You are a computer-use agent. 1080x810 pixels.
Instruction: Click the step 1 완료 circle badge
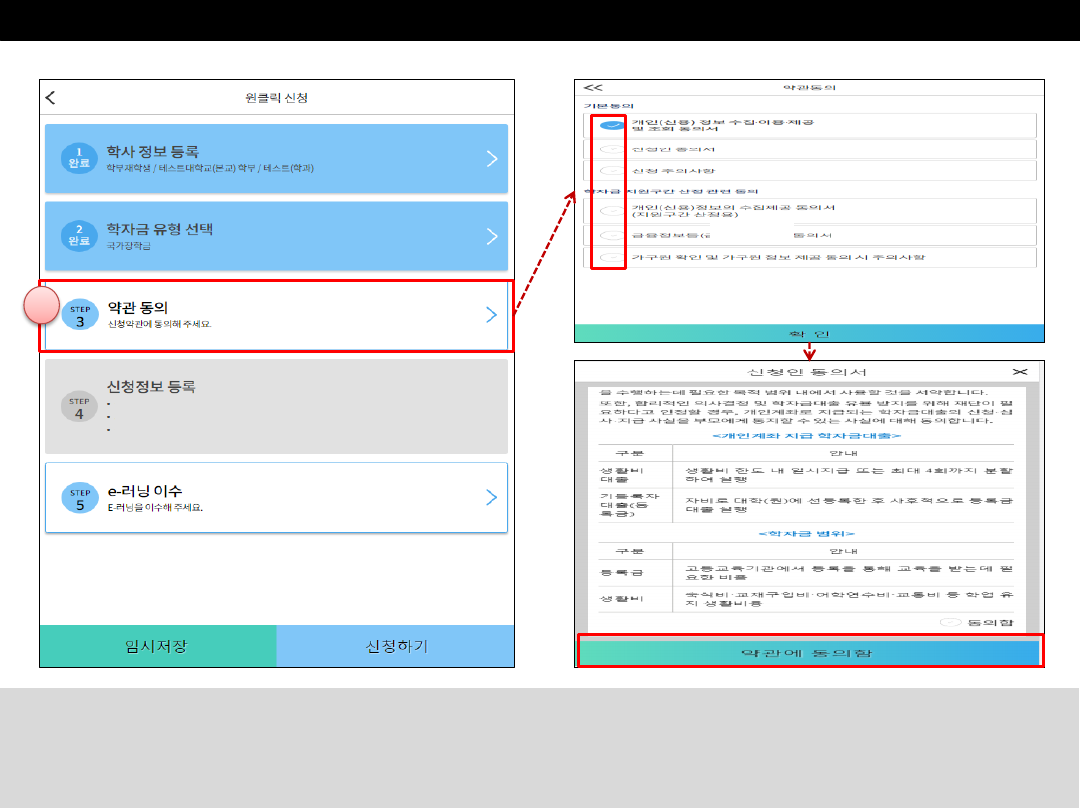tap(79, 158)
